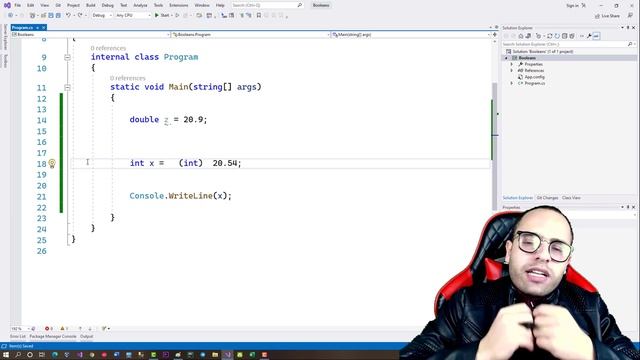
Task: Toggle the Show All Files icon
Action: 572,36
